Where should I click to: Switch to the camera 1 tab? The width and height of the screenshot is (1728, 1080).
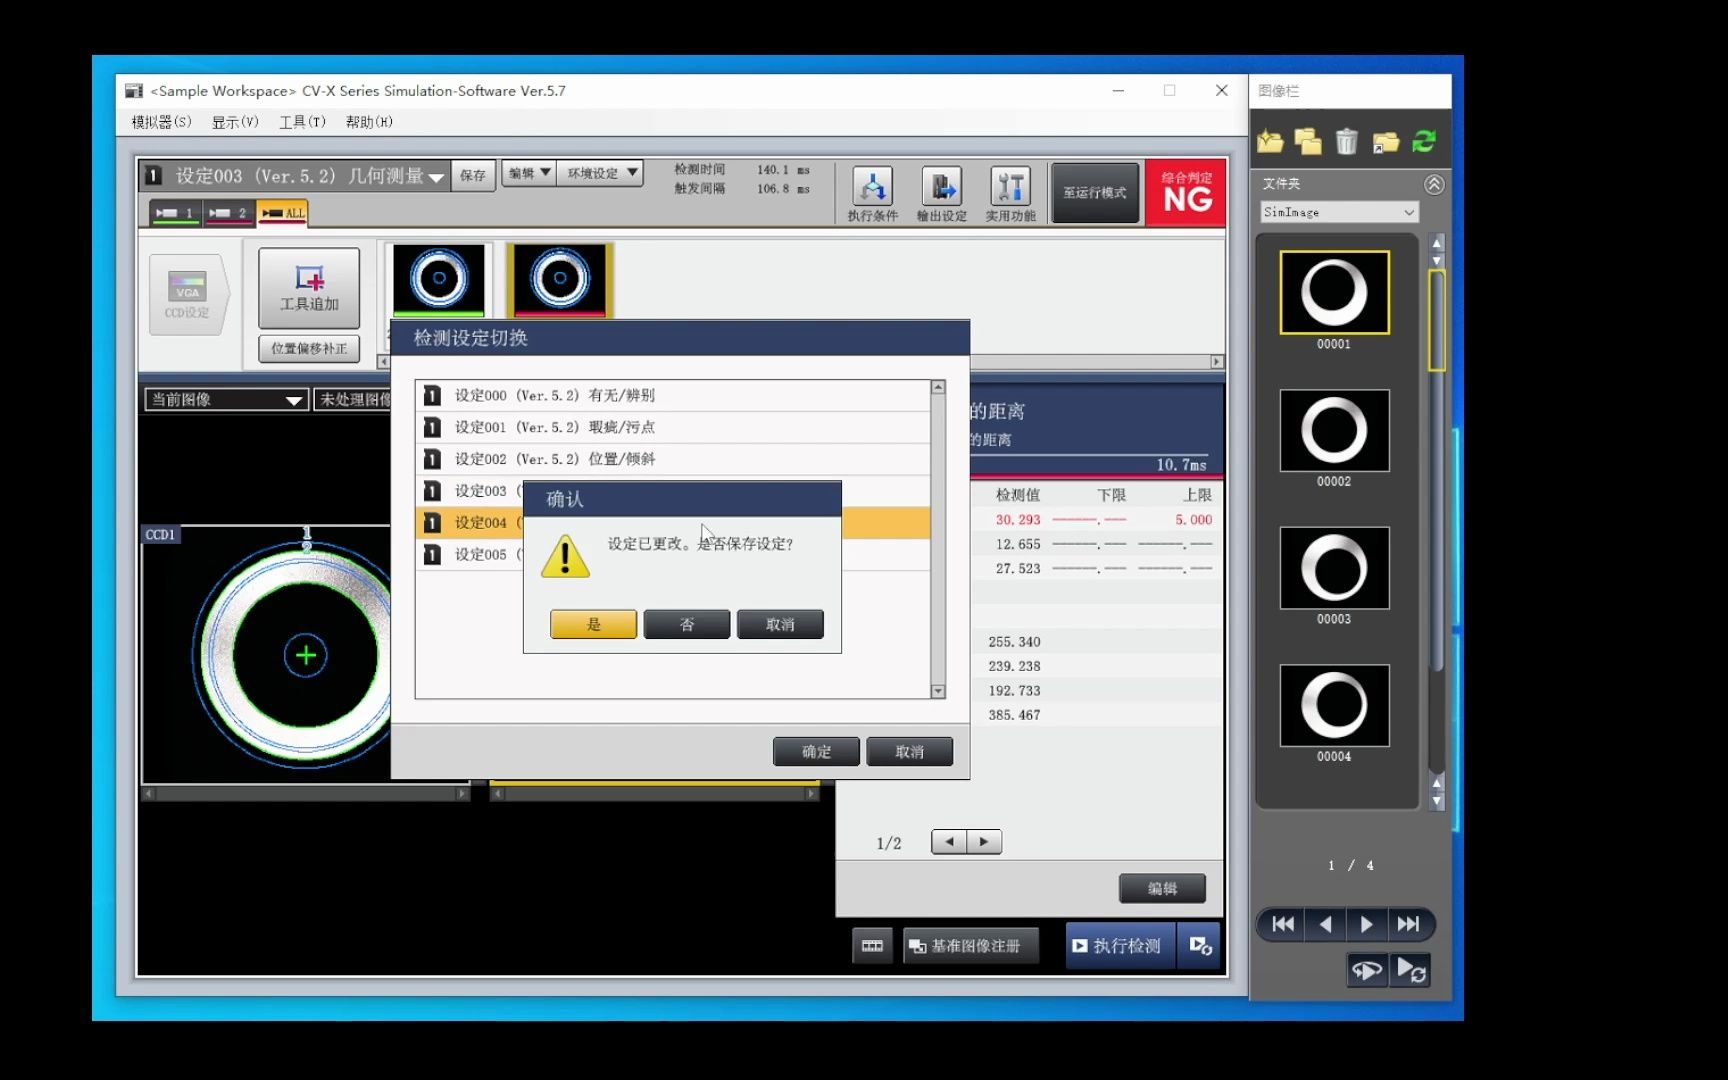click(175, 213)
